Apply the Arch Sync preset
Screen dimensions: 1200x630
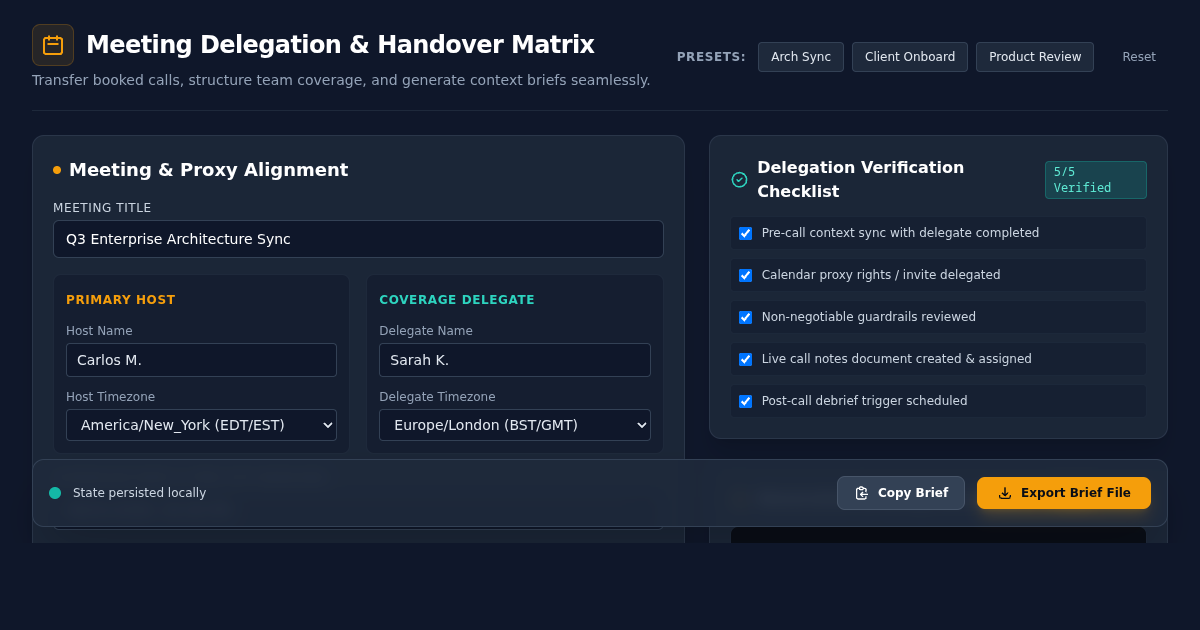801,57
